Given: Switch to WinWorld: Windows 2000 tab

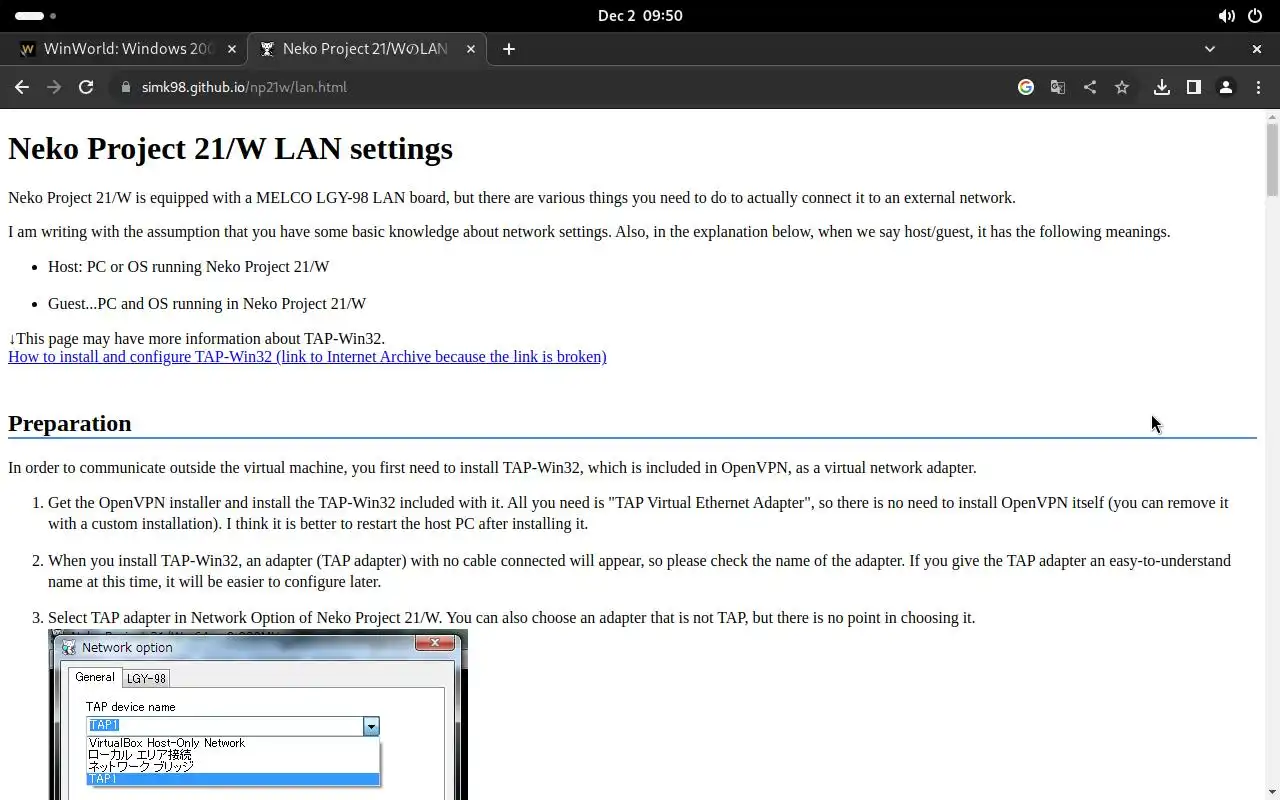Looking at the screenshot, I should [x=128, y=48].
